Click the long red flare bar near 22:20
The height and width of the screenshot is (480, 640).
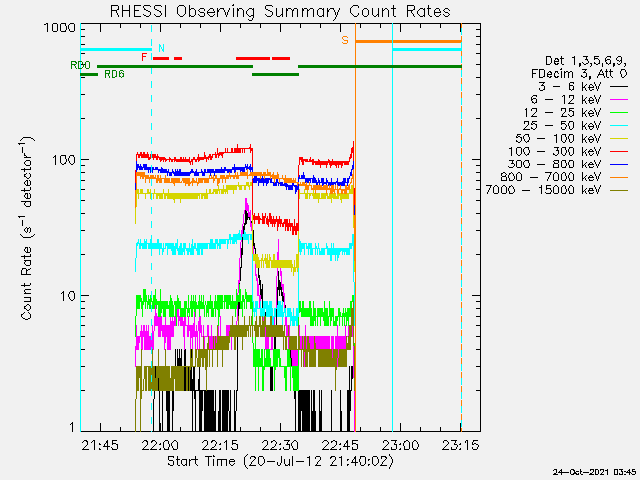pos(253,59)
